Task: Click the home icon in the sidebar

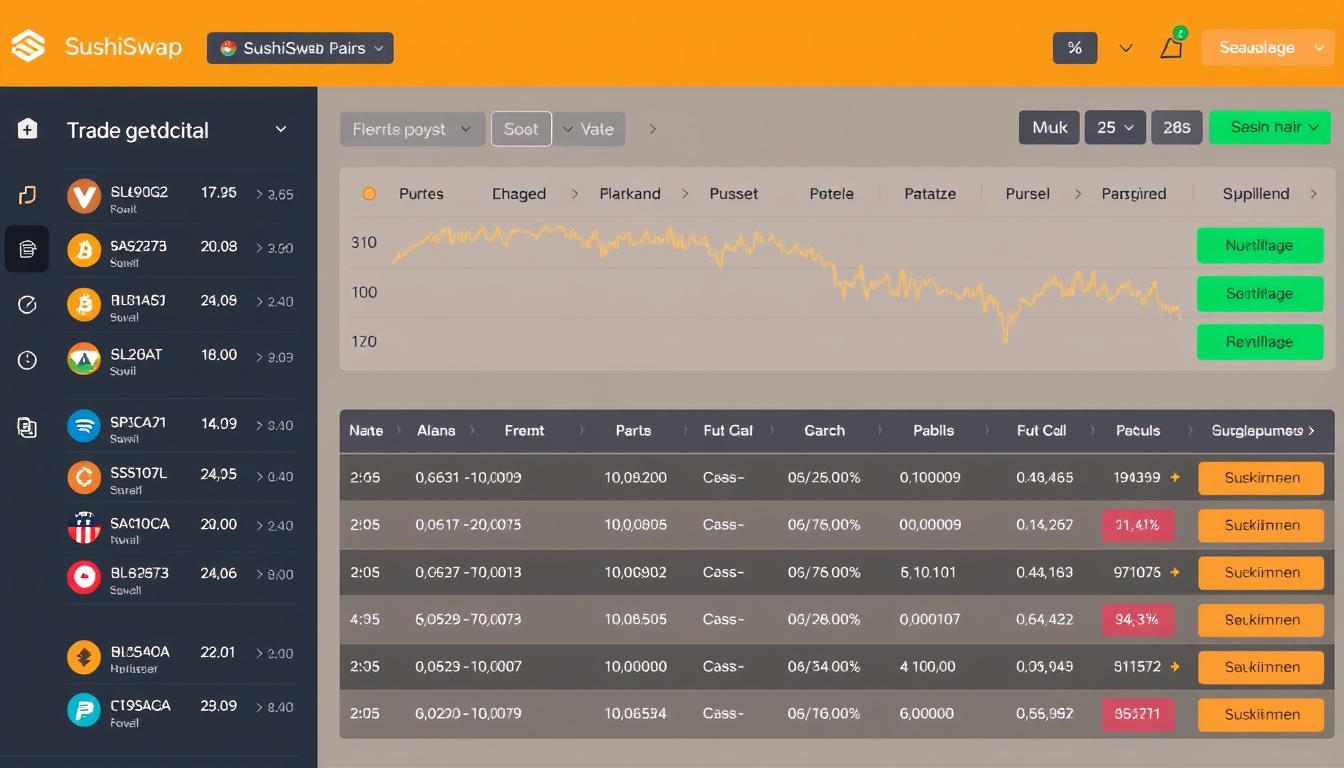Action: [27, 128]
